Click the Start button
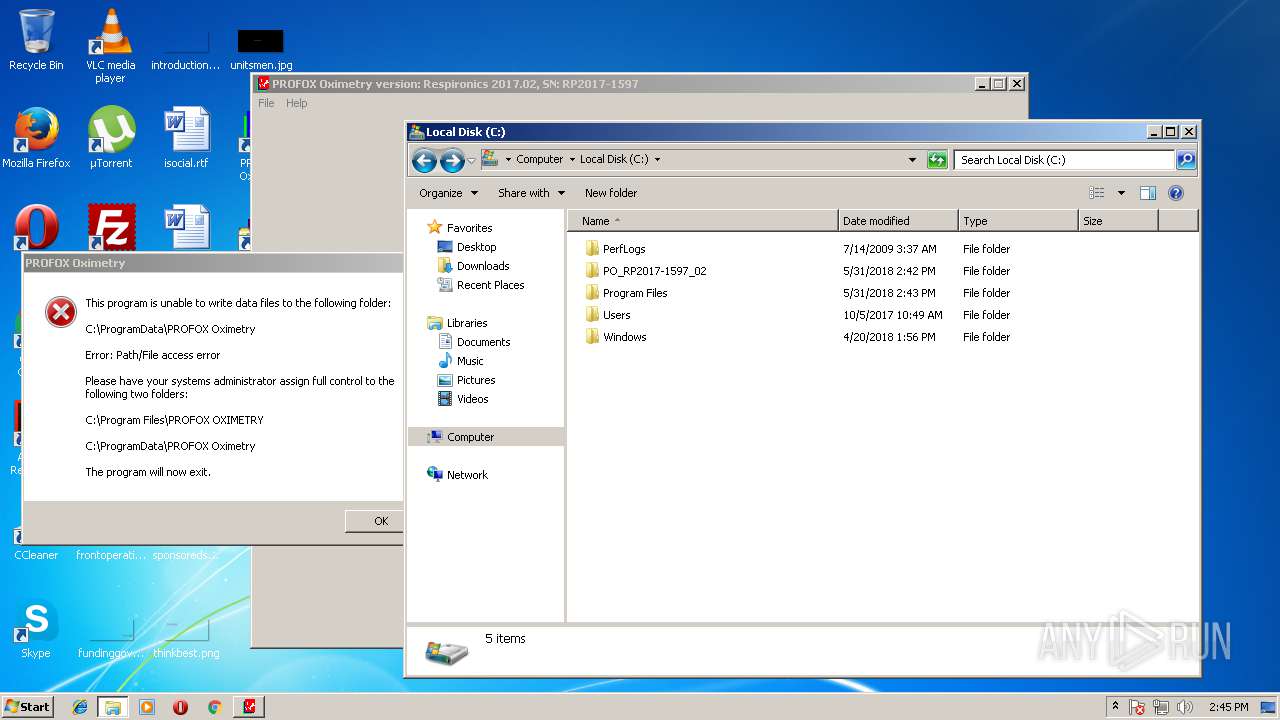 (x=28, y=707)
